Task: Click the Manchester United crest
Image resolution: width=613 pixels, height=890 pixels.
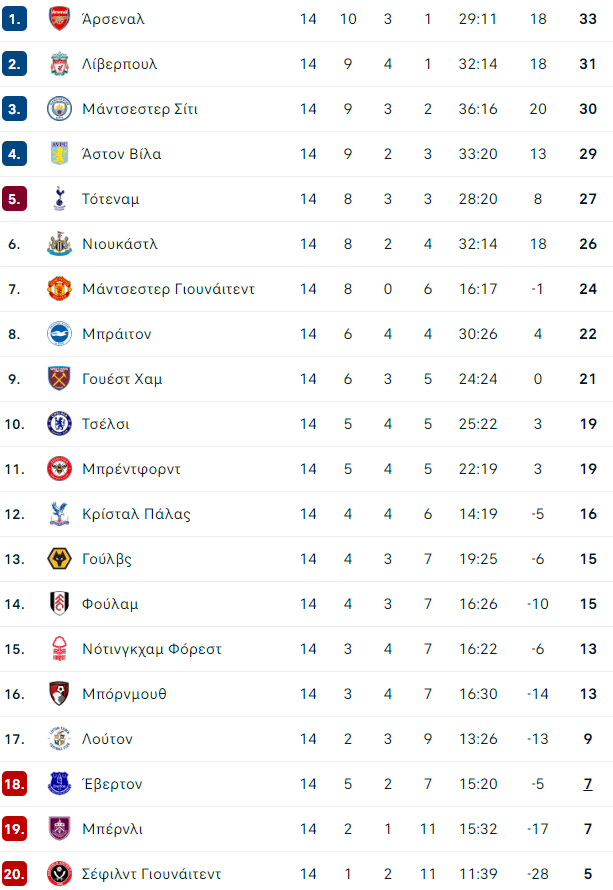Action: (59, 288)
